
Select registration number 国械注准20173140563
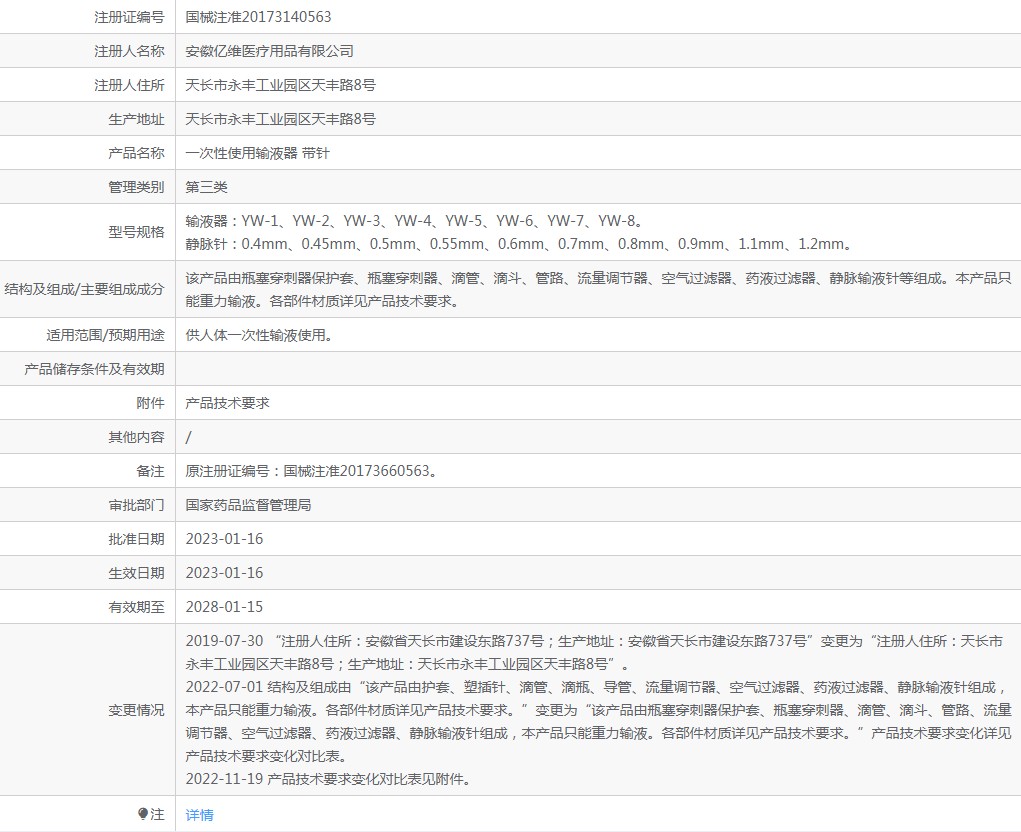pos(259,17)
